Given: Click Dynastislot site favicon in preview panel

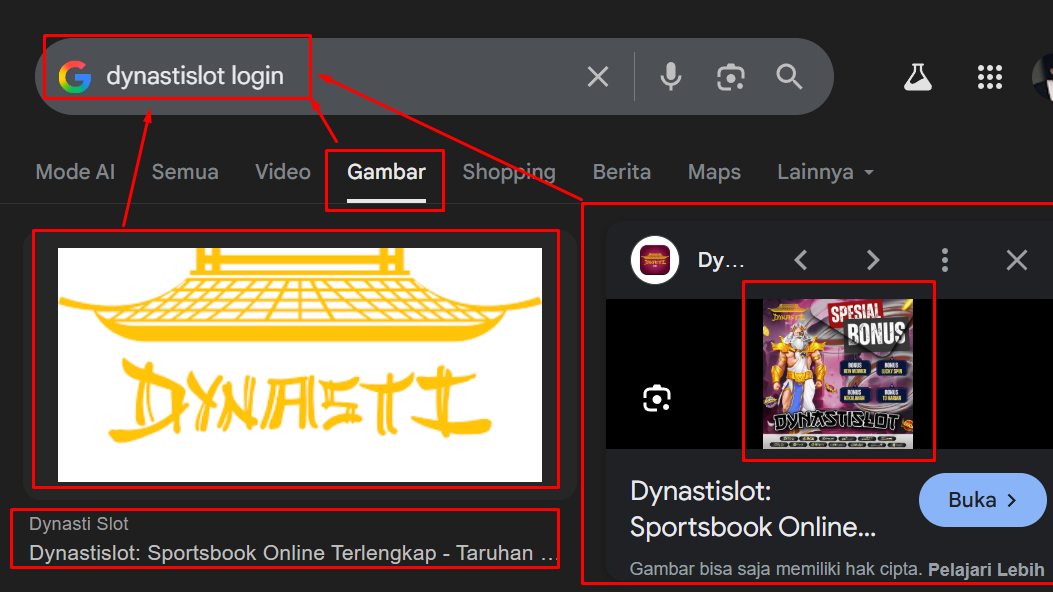Looking at the screenshot, I should pyautogui.click(x=655, y=260).
